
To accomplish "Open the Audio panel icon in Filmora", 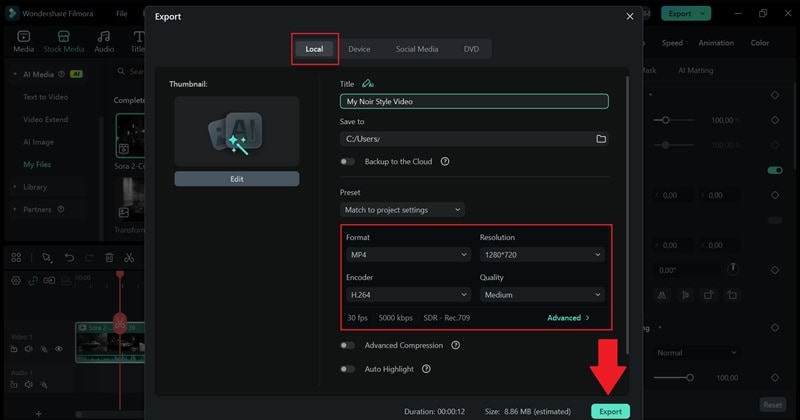I will point(104,41).
